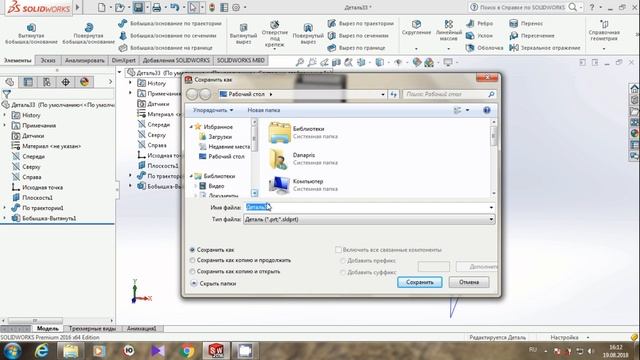Switch to Трехмерные виды bottom tab
Viewport: 640px width, 360px height.
point(92,329)
